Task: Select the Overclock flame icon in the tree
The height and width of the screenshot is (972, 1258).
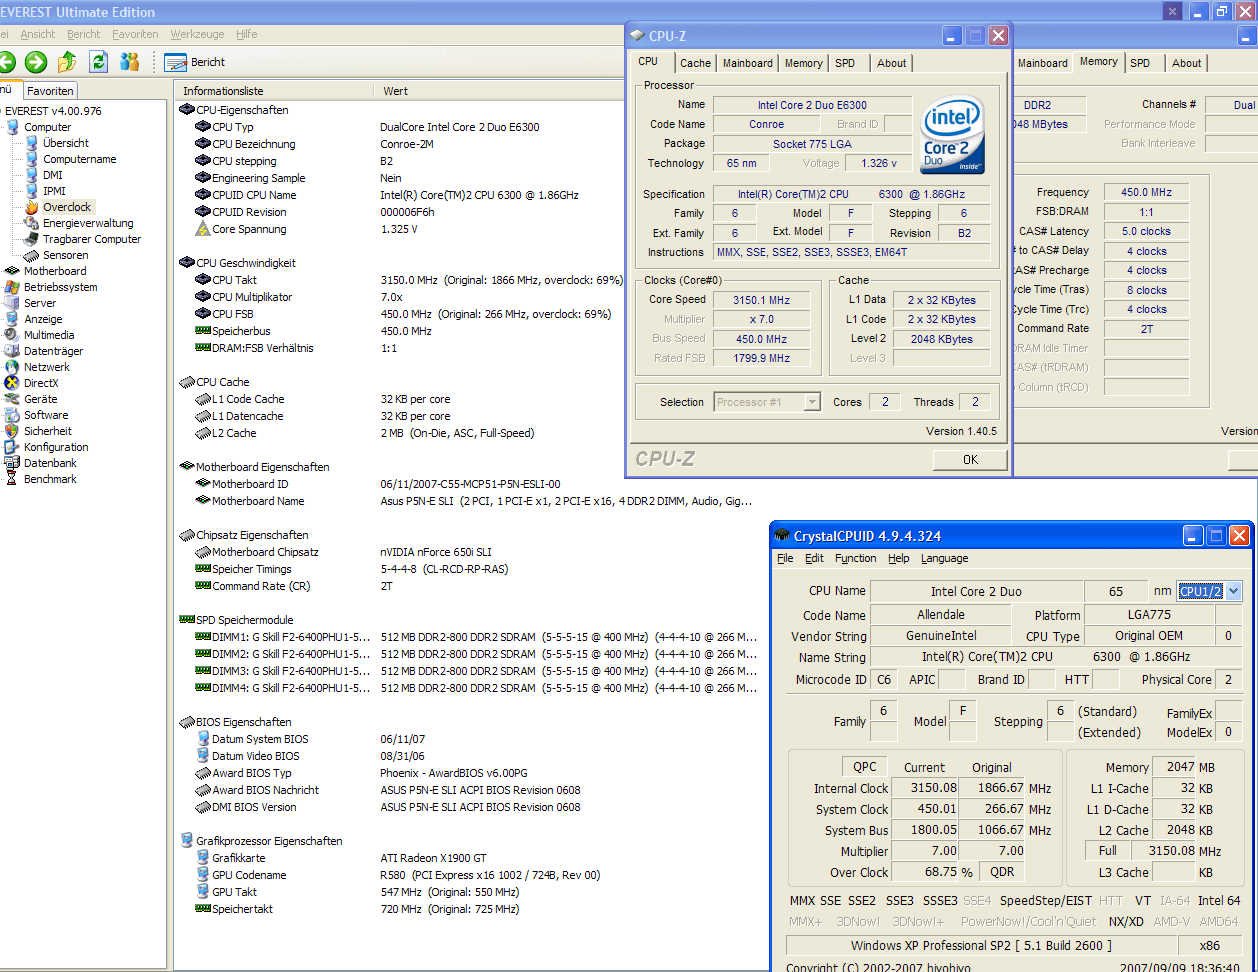Action: click(x=33, y=207)
